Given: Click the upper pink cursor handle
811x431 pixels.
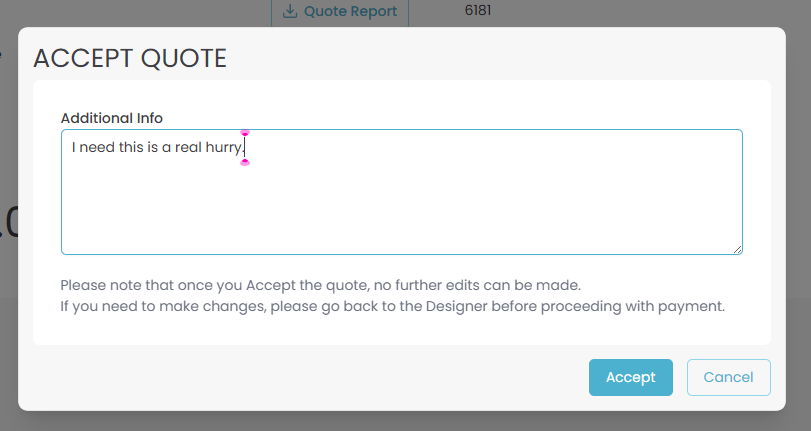Looking at the screenshot, I should point(245,132).
